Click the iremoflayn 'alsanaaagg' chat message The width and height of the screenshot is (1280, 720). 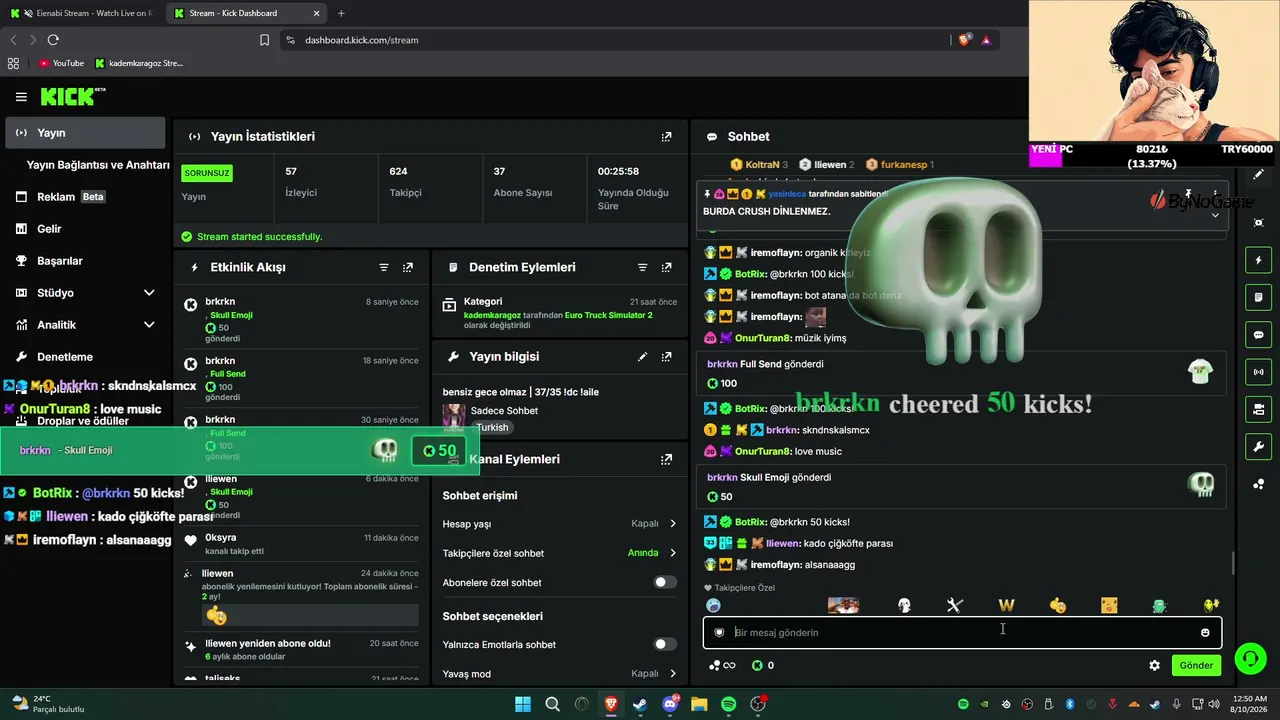[780, 565]
